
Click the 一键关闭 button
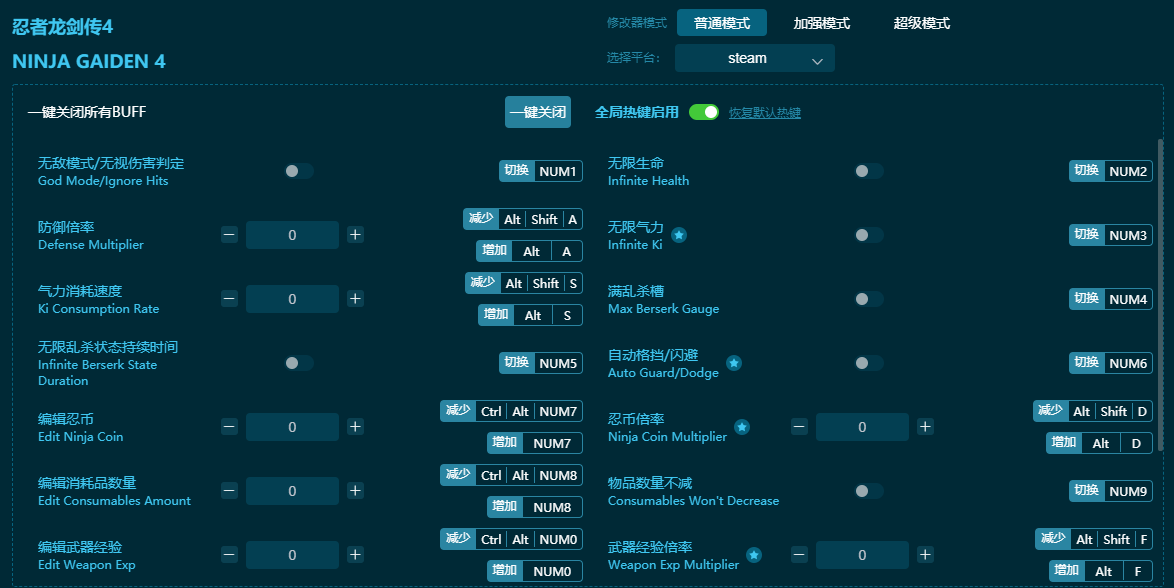click(x=538, y=112)
